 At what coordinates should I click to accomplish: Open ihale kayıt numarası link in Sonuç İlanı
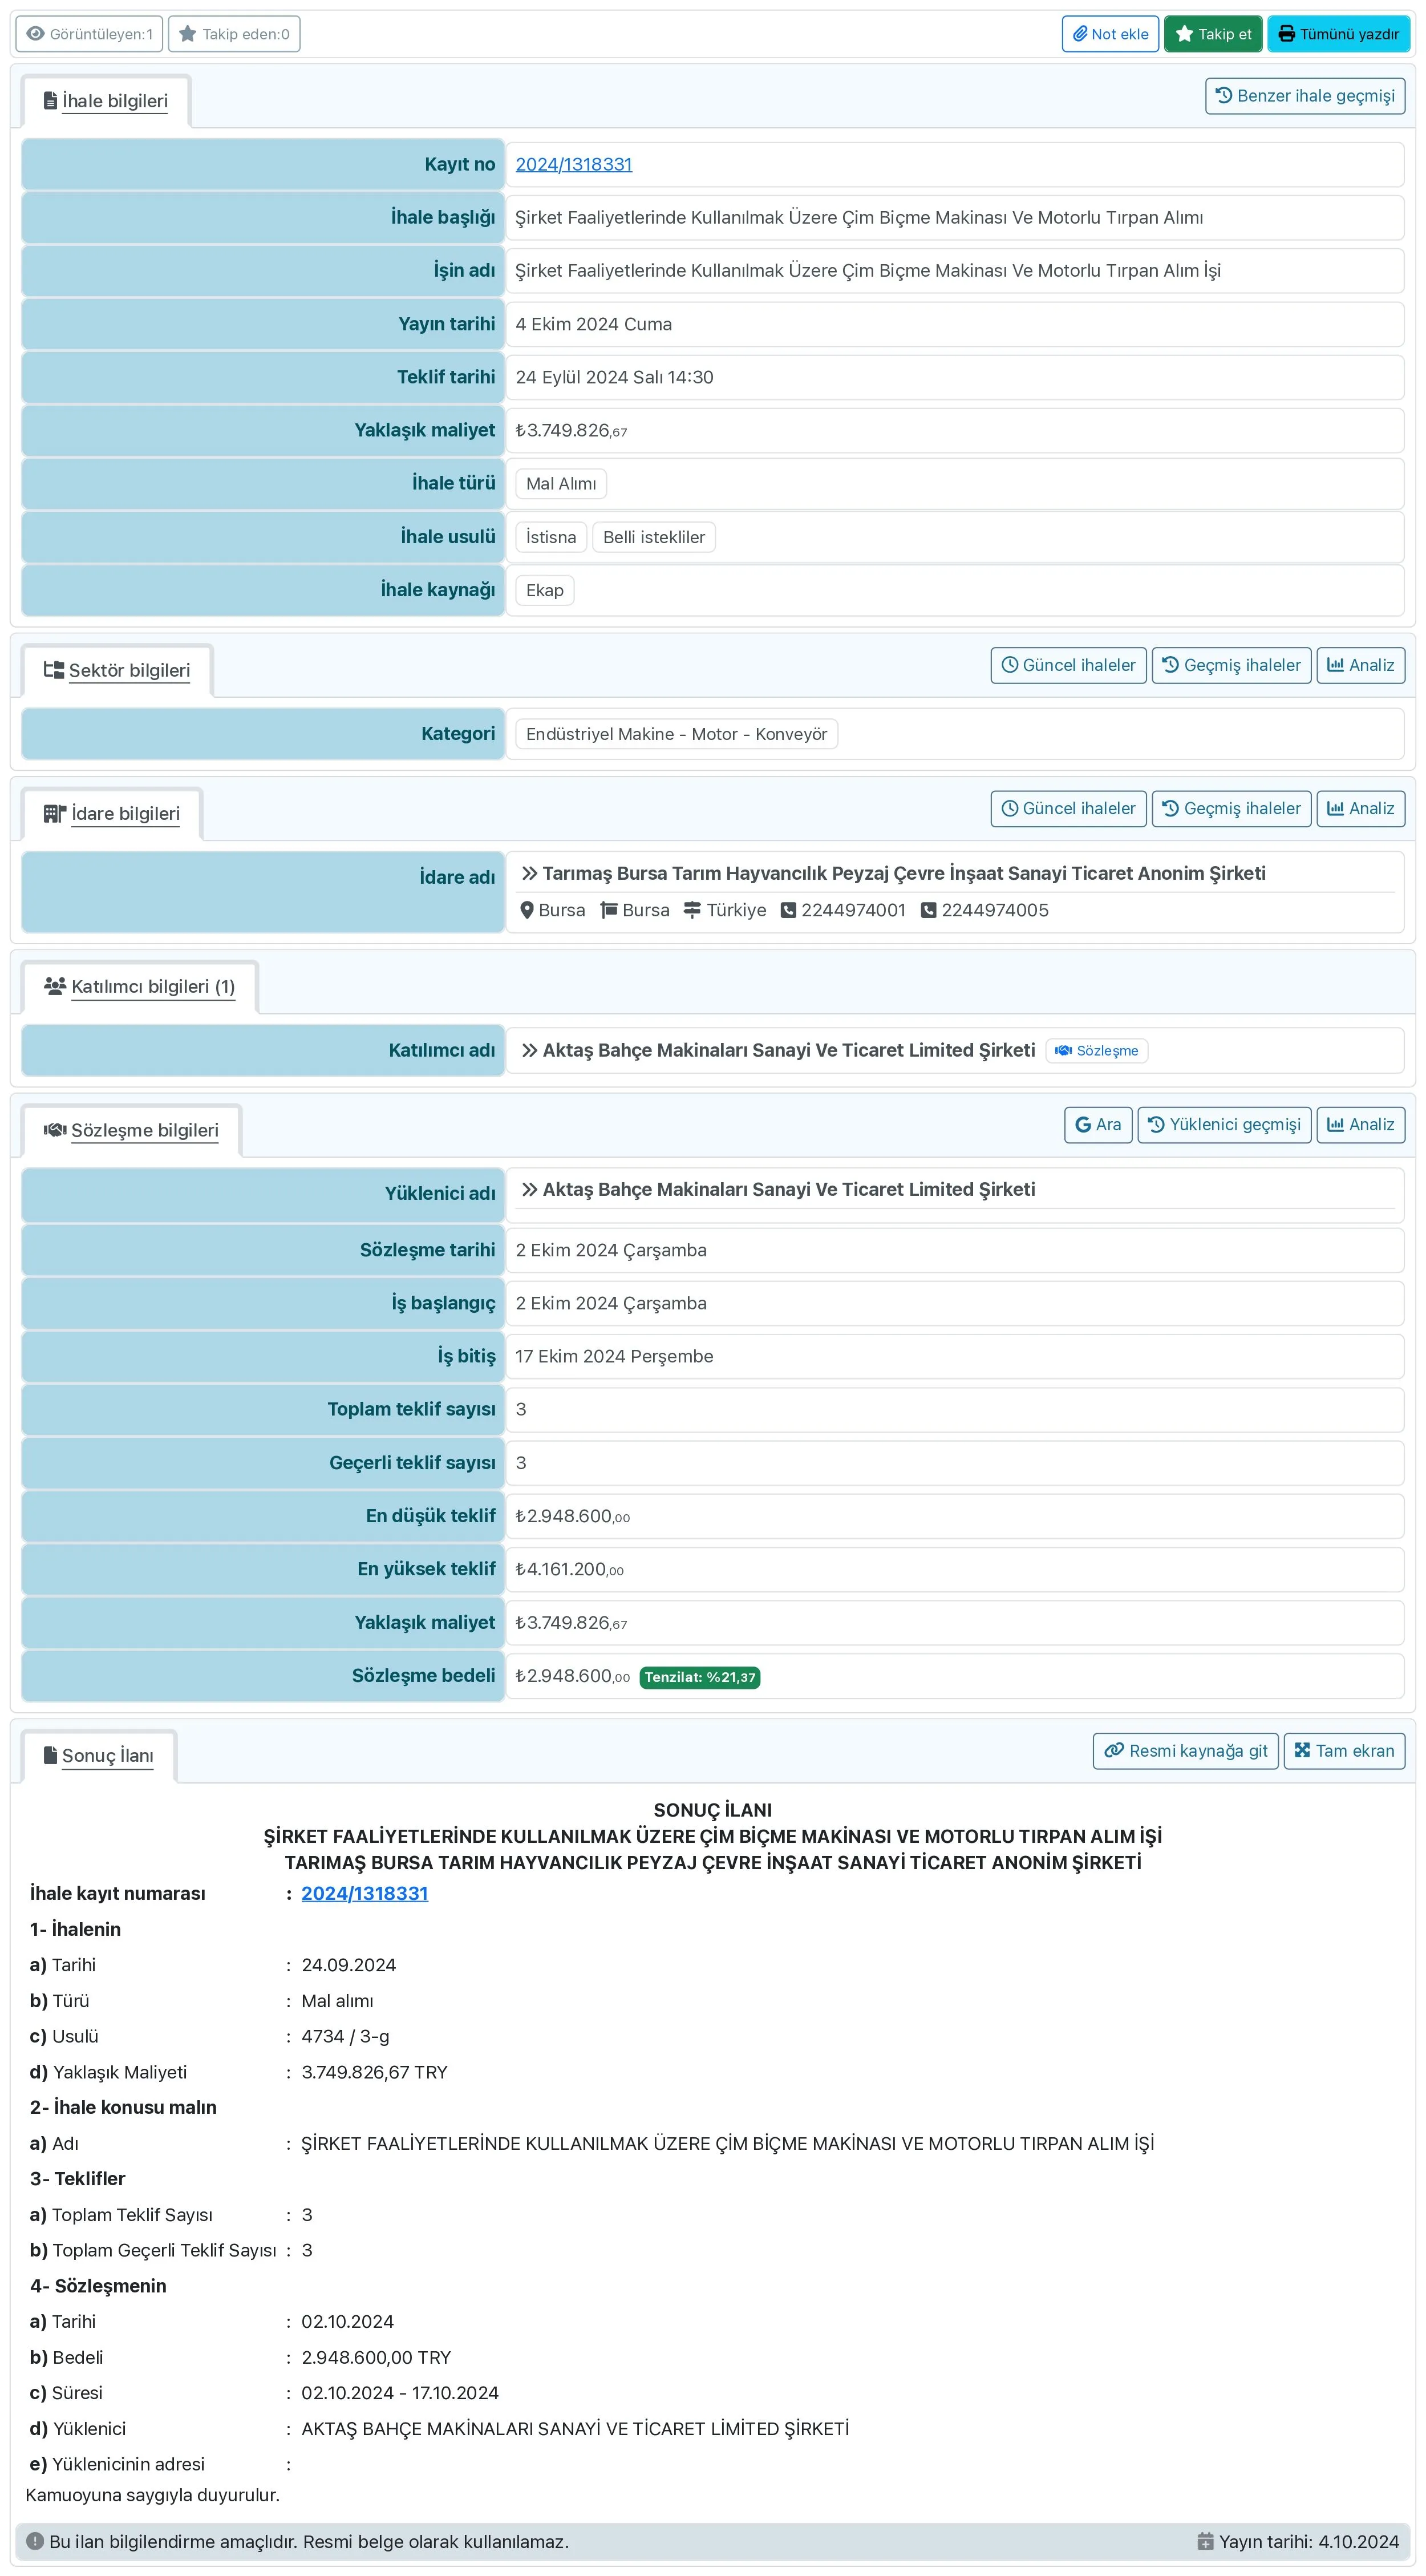point(364,1893)
